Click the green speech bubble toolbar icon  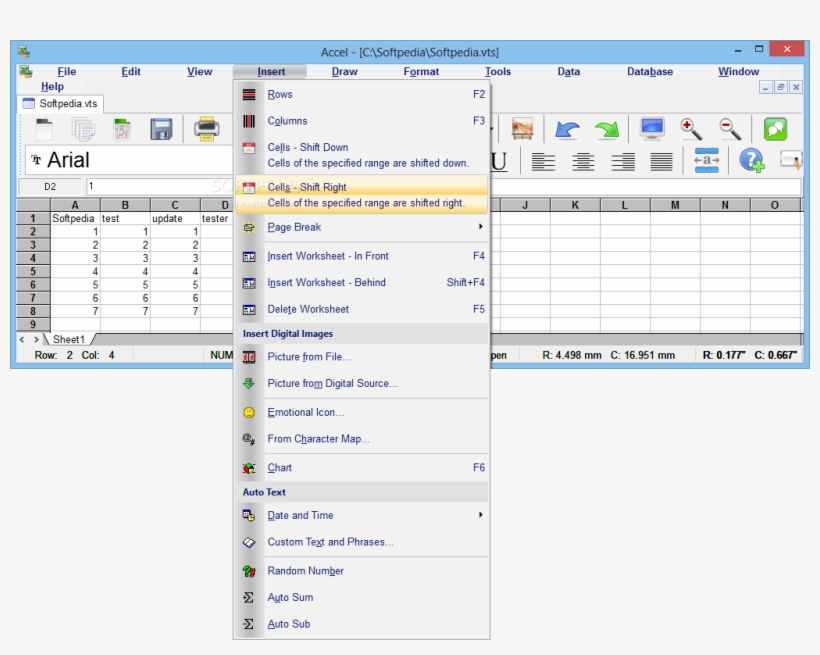(777, 127)
